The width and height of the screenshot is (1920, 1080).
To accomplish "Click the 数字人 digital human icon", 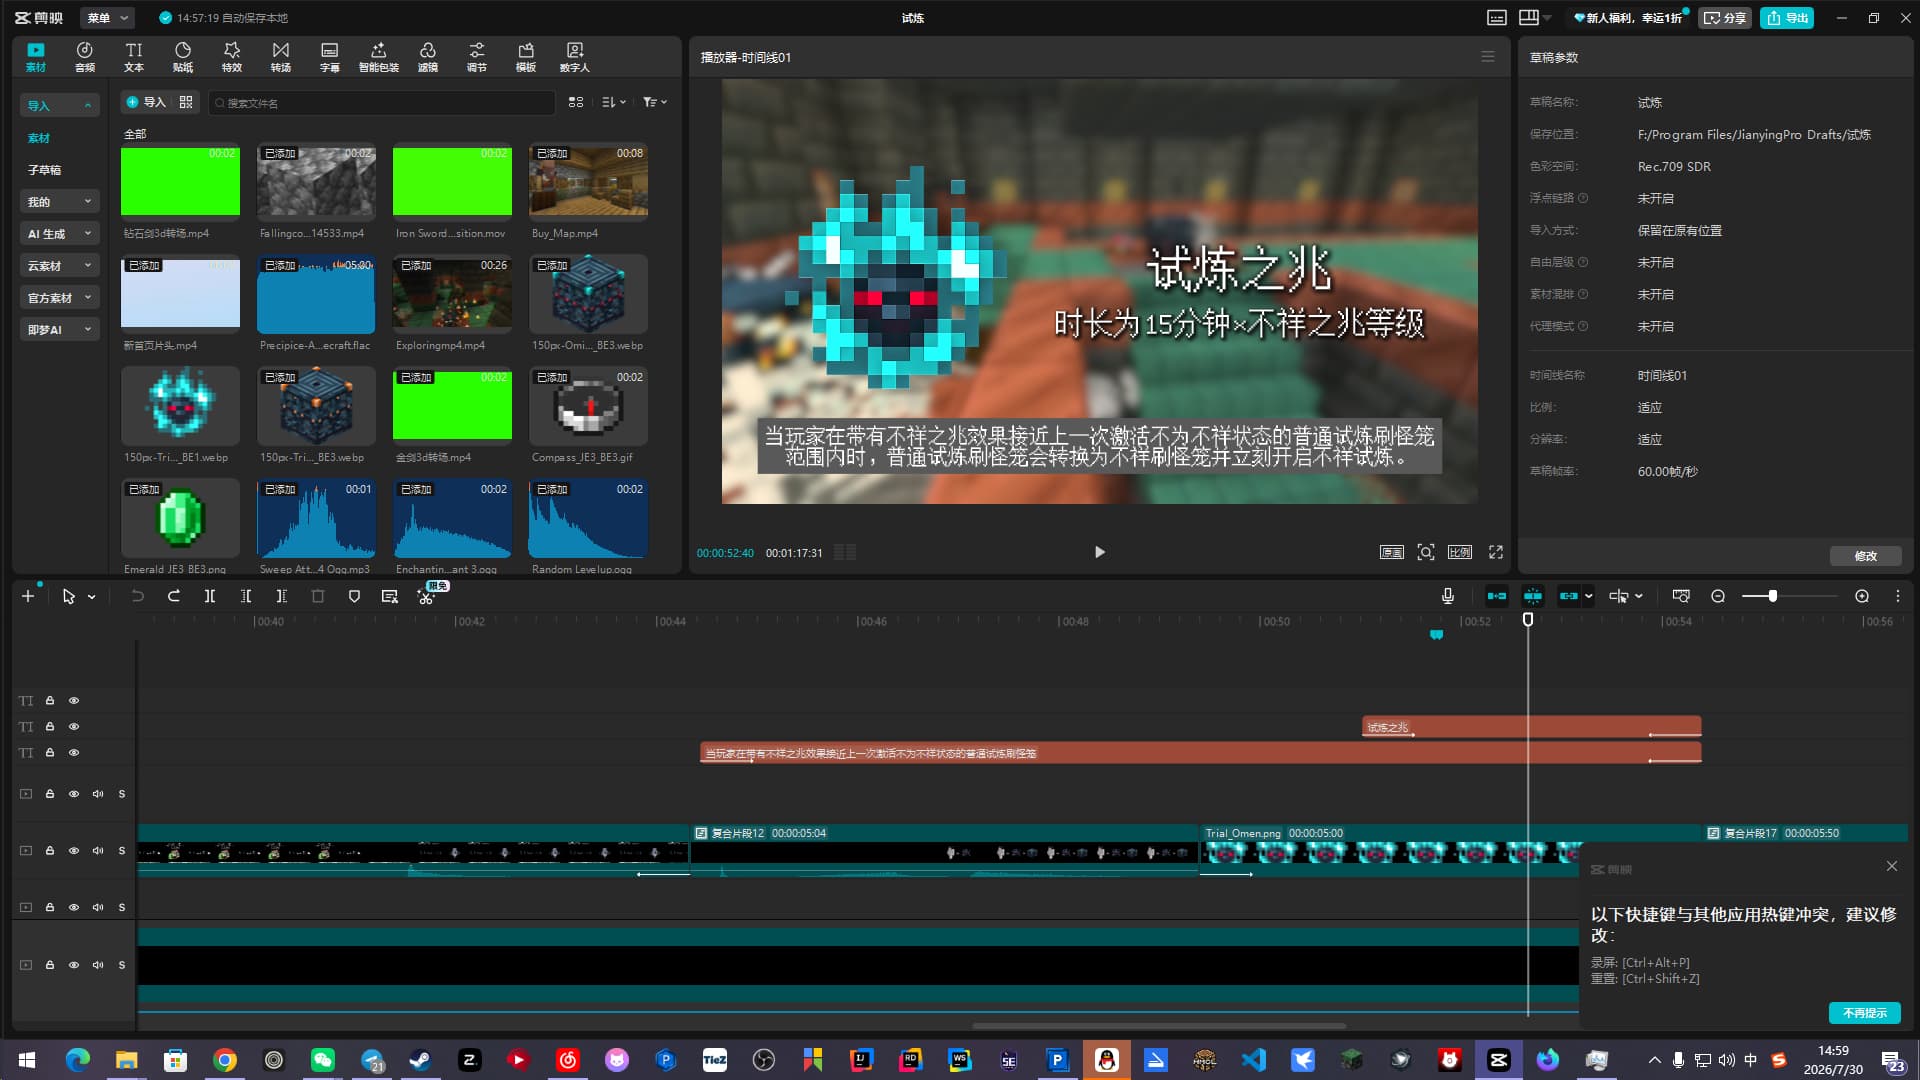I will coord(575,57).
